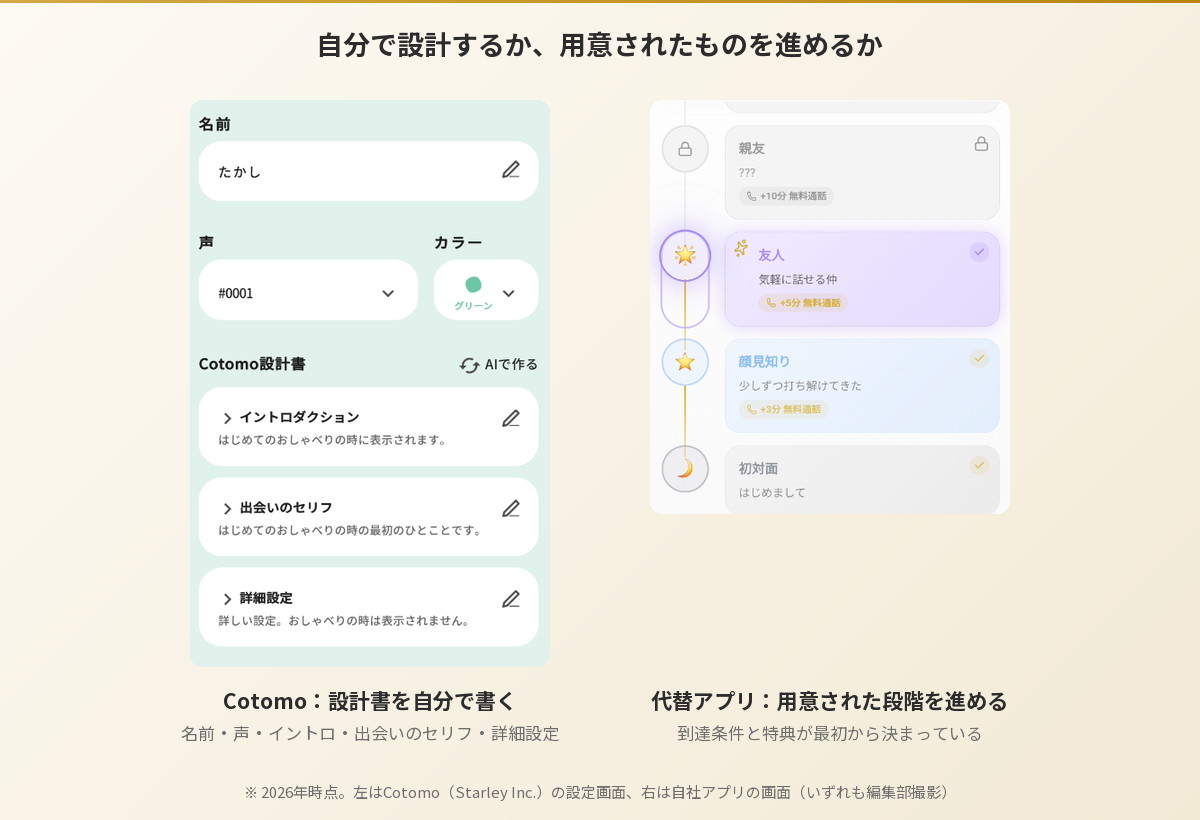
Task: Expand the 出会いのセリフ chevron
Action: 227,508
